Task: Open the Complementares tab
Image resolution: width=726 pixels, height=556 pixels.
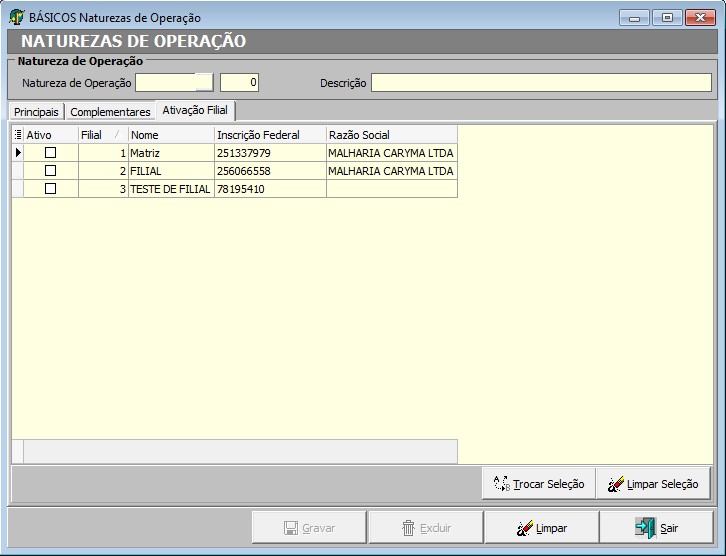Action: pyautogui.click(x=110, y=112)
